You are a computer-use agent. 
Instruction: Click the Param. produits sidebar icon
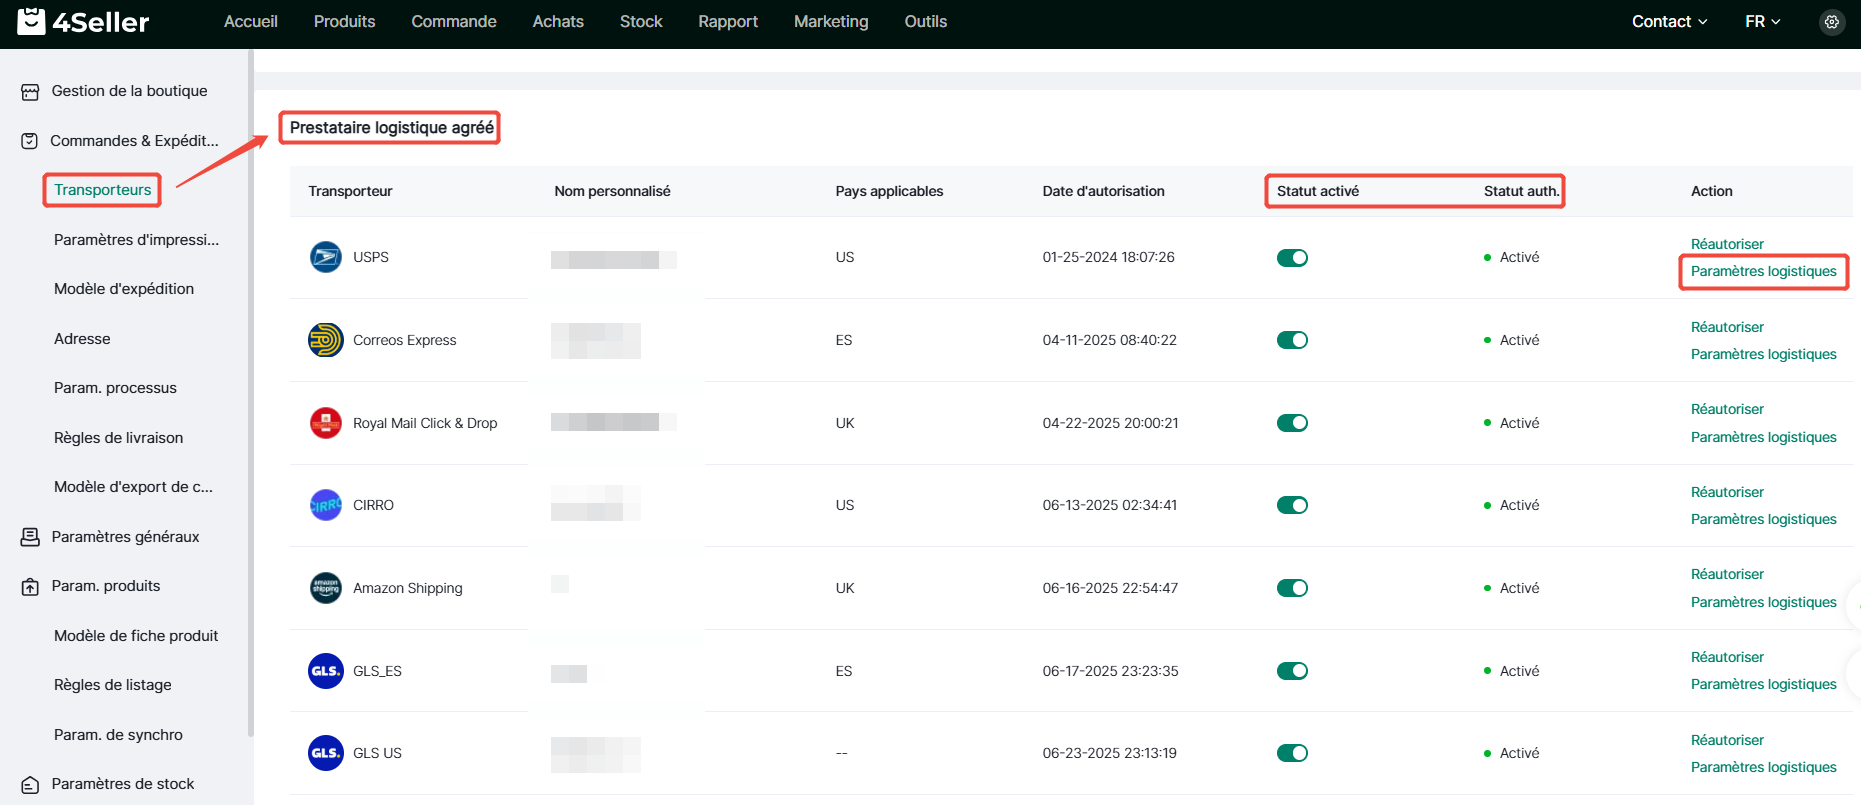(x=30, y=587)
